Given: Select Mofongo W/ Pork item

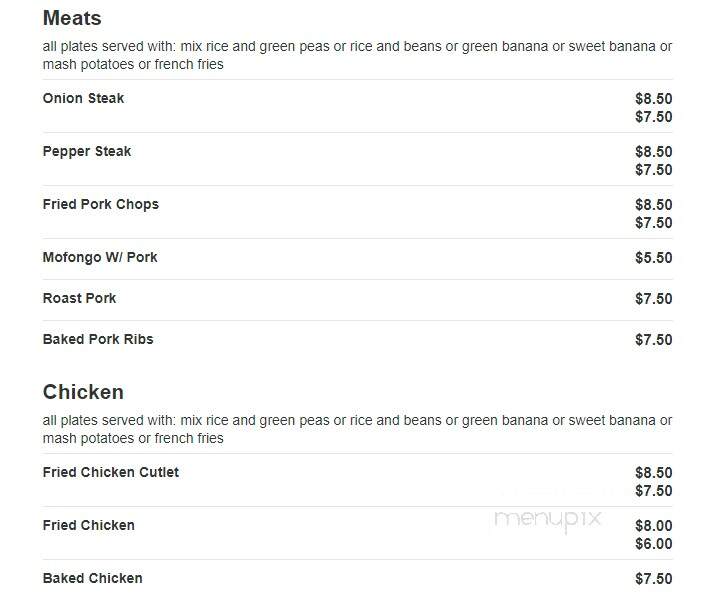Looking at the screenshot, I should pos(100,257).
